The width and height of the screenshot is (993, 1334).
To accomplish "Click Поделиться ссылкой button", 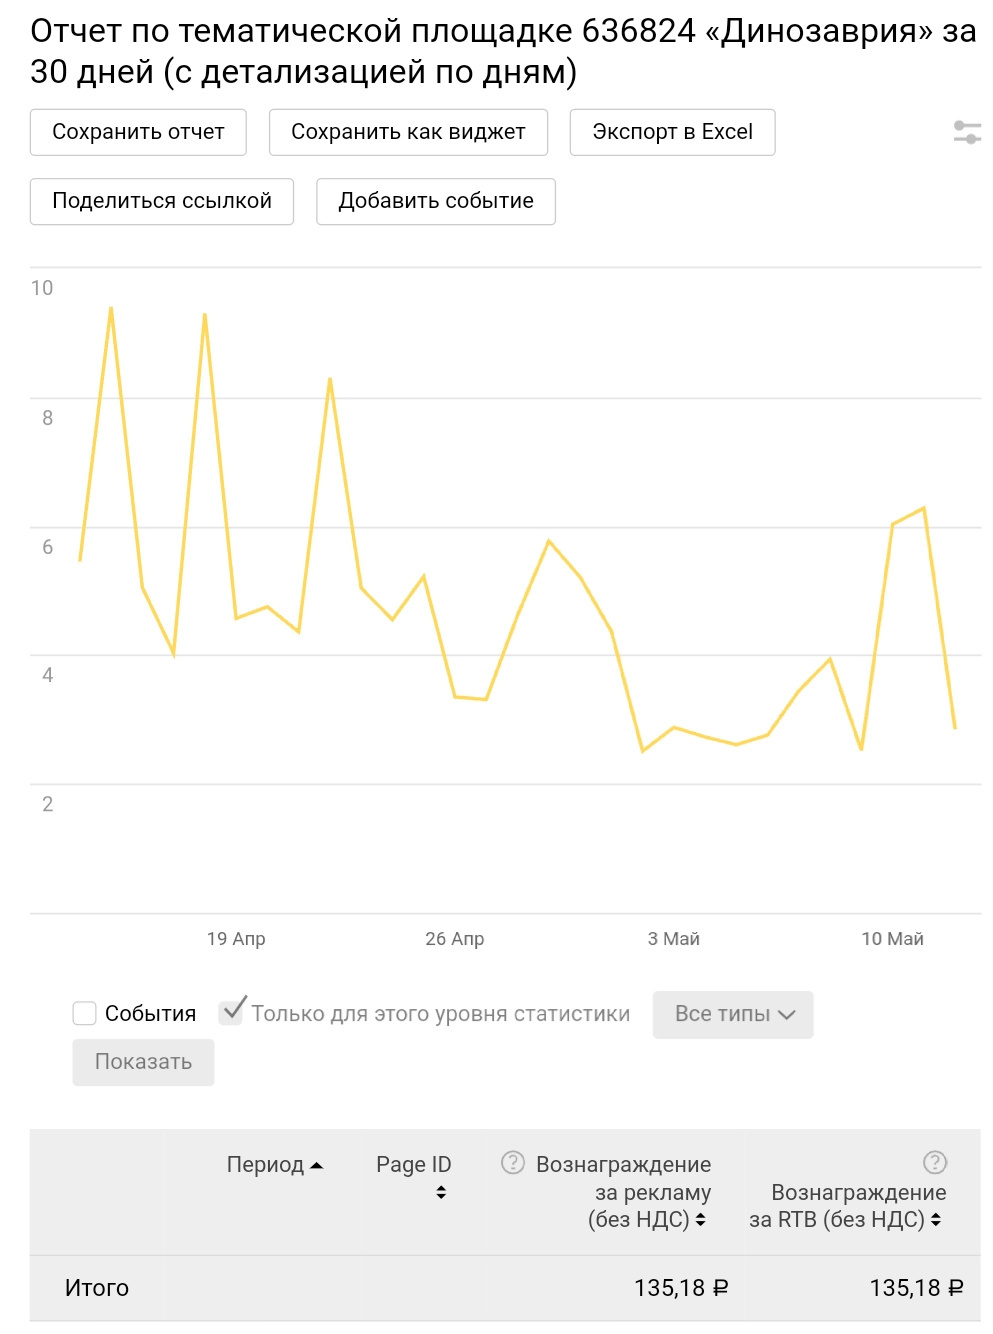I will point(162,201).
